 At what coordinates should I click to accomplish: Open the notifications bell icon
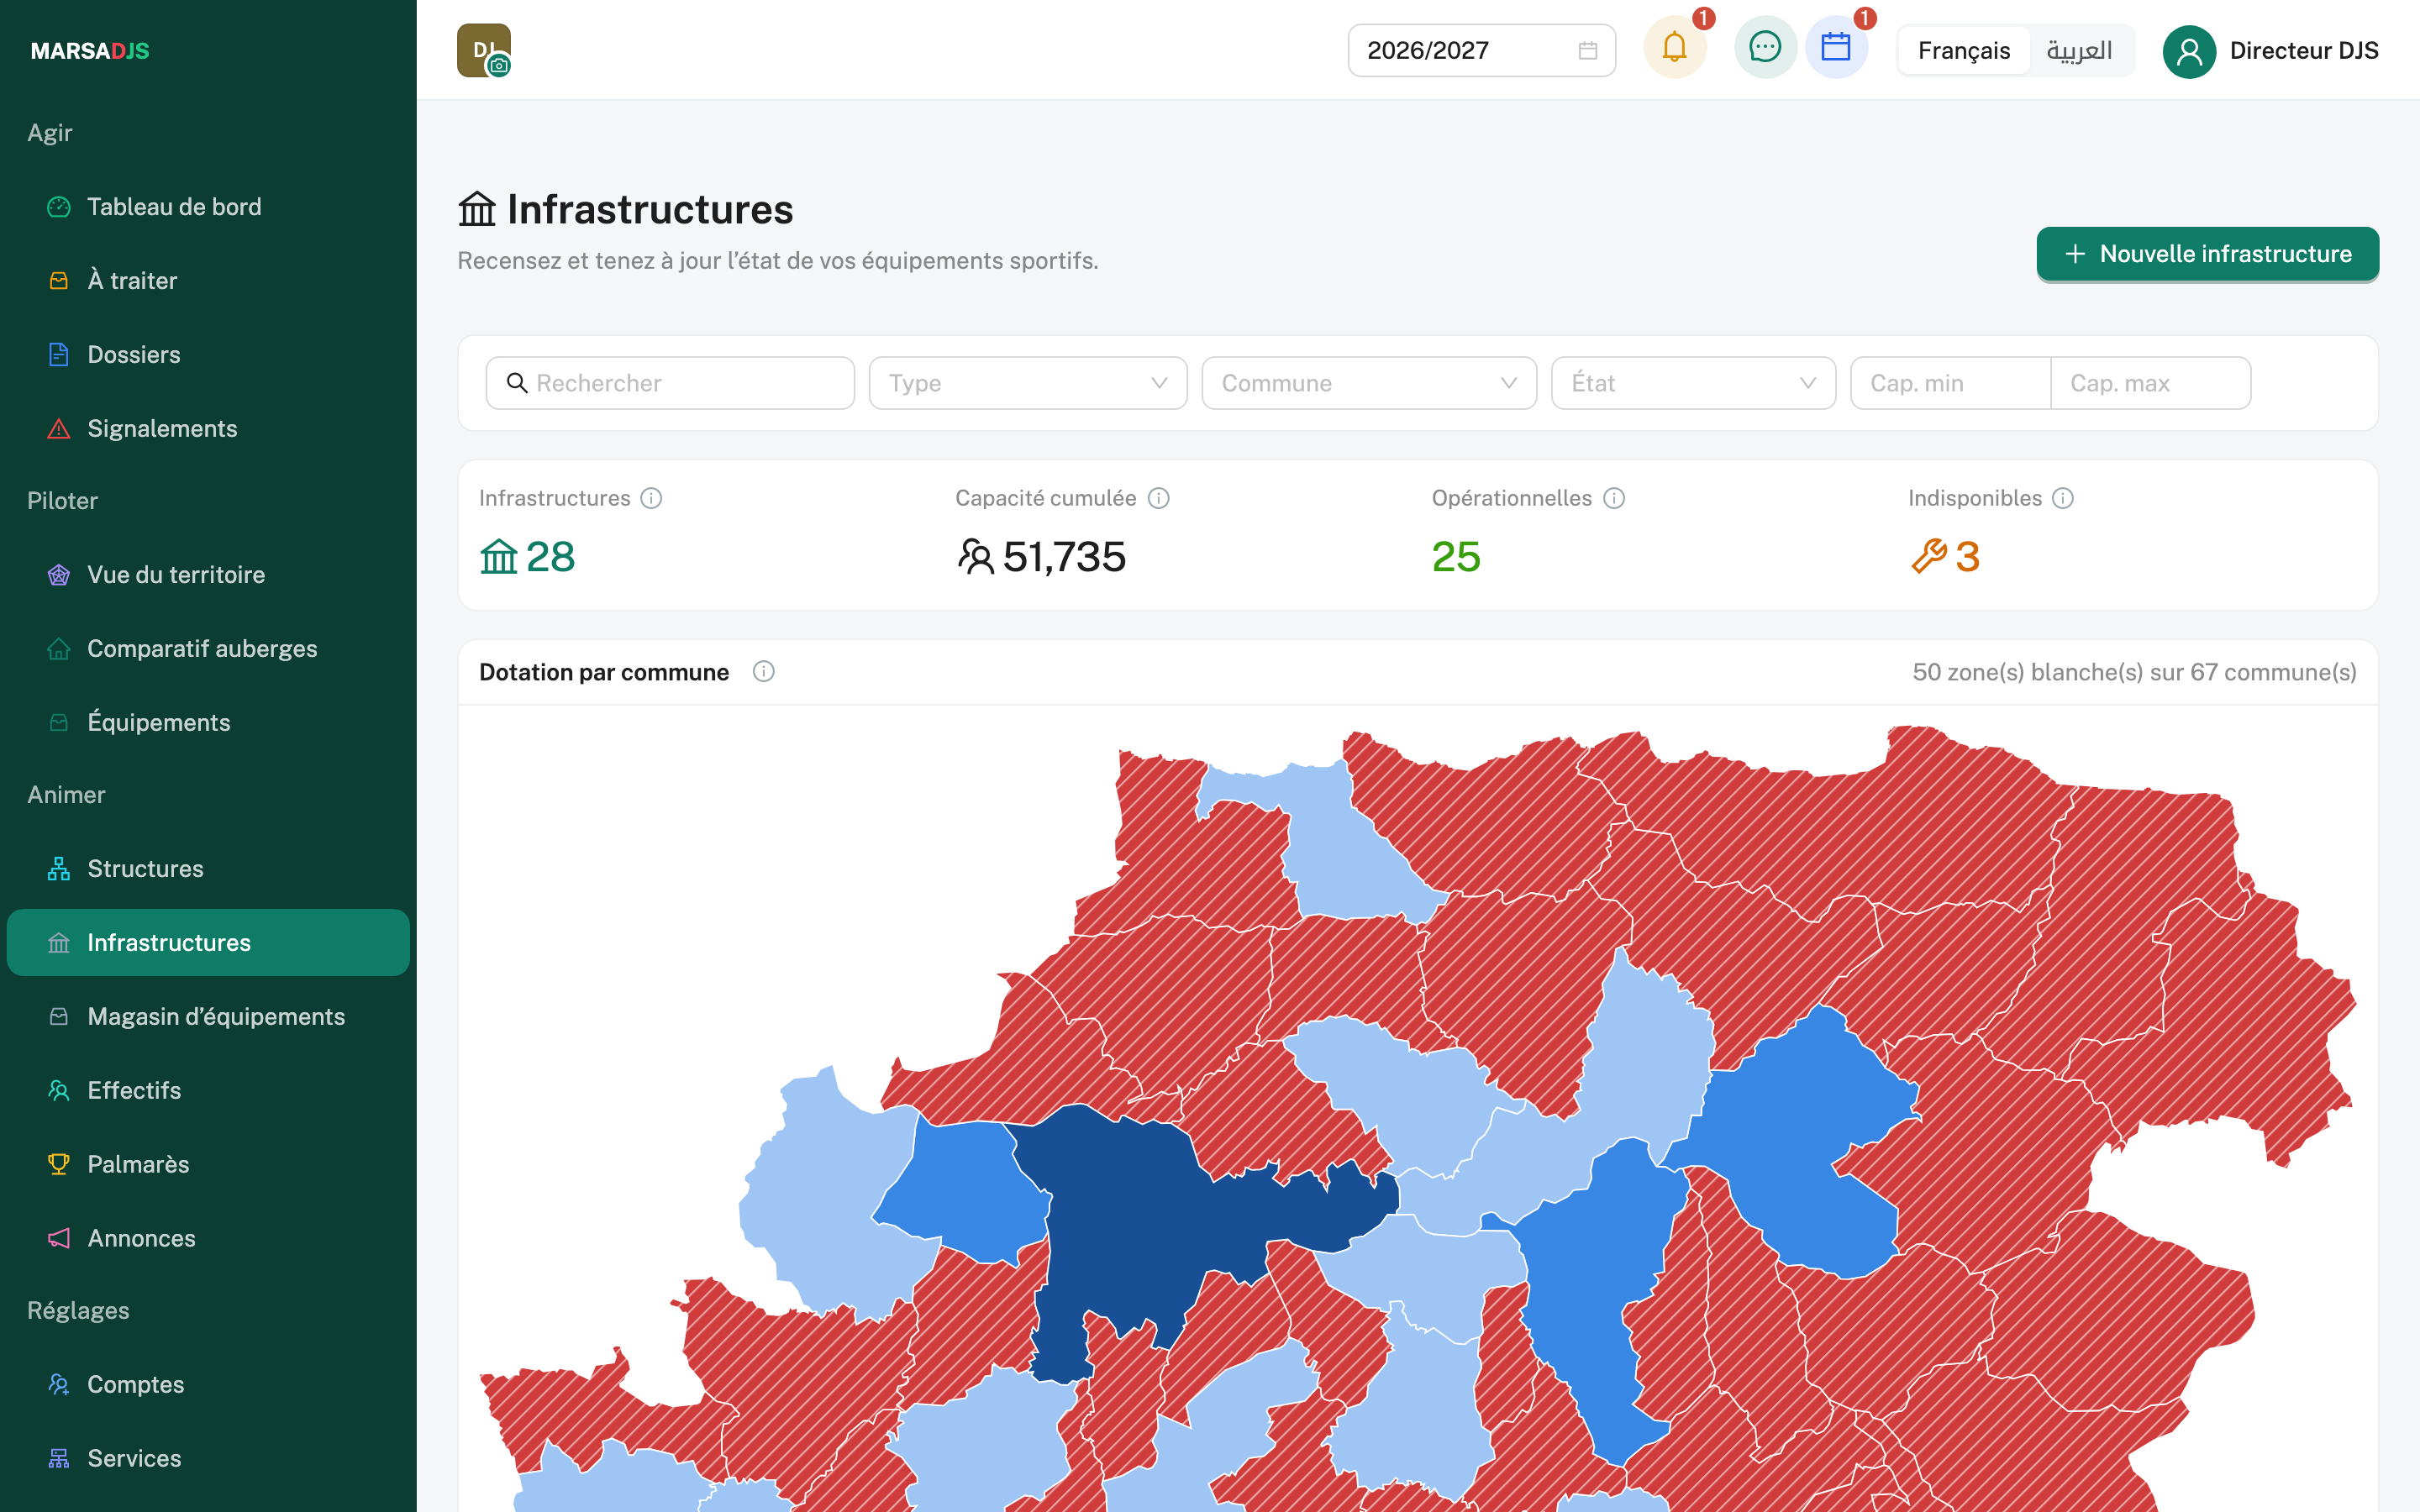tap(1674, 48)
